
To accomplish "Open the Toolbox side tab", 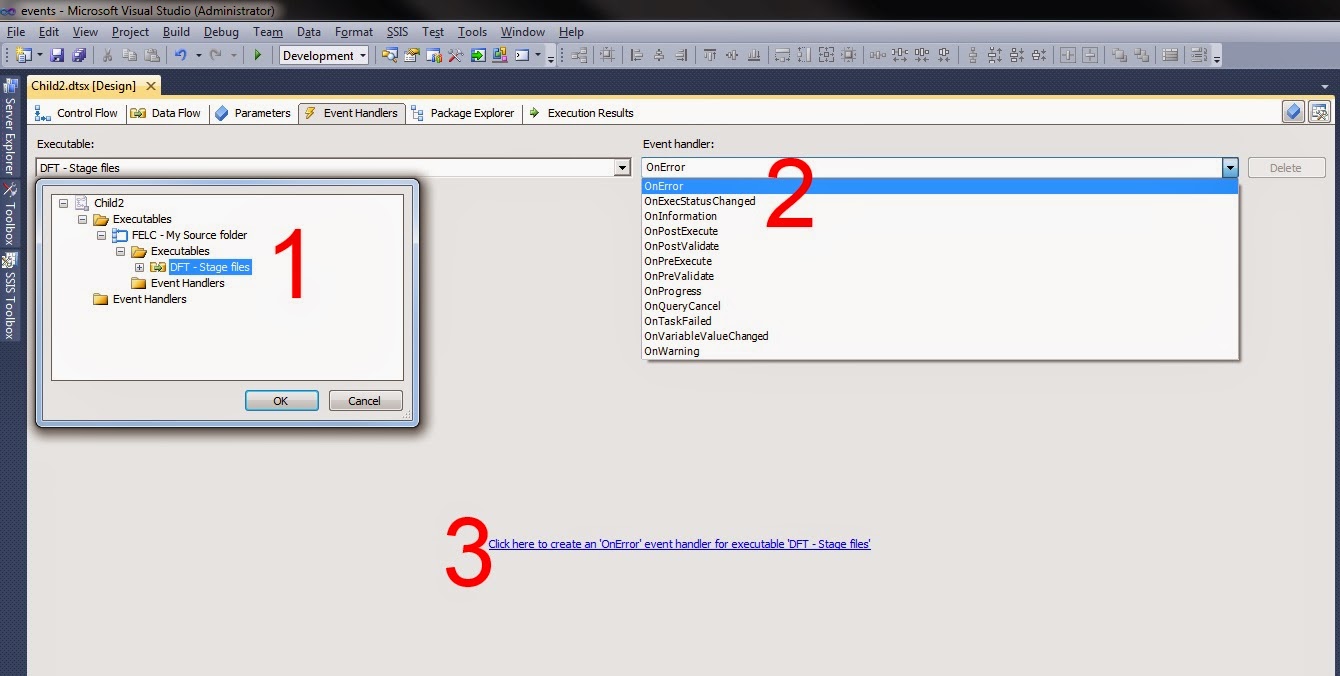I will click(10, 214).
